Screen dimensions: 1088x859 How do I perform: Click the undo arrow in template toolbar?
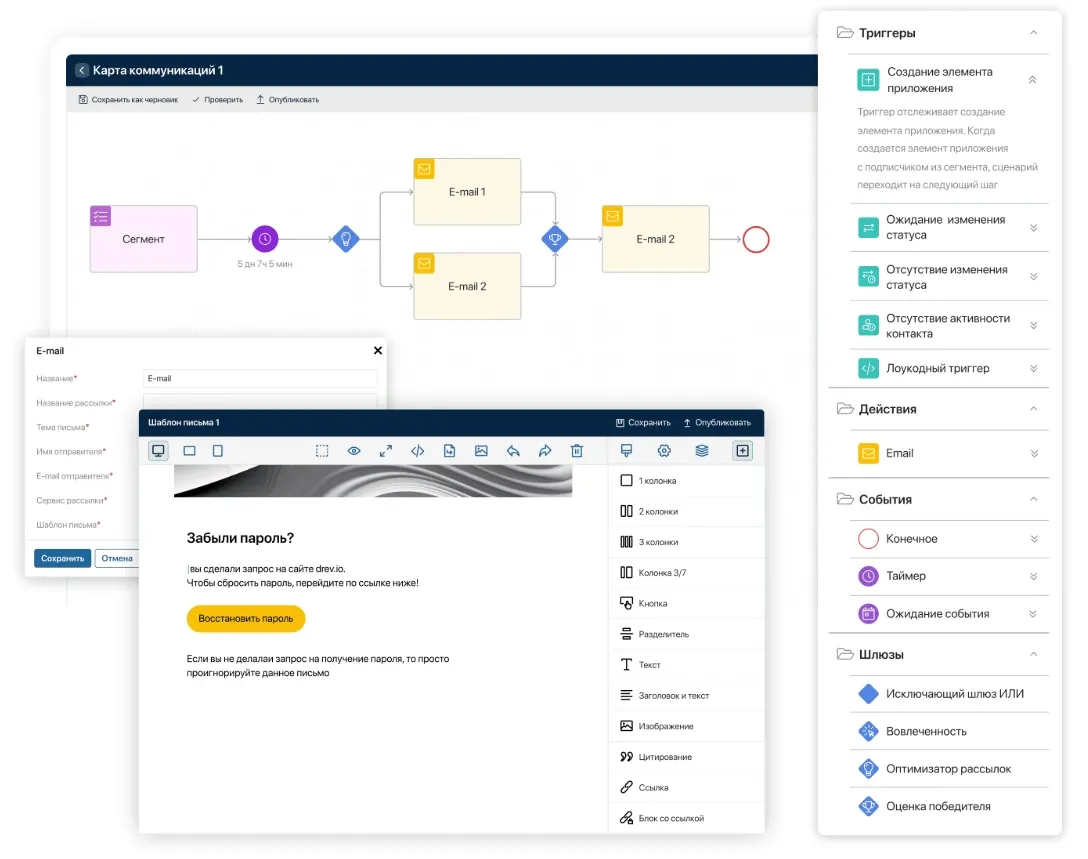513,451
